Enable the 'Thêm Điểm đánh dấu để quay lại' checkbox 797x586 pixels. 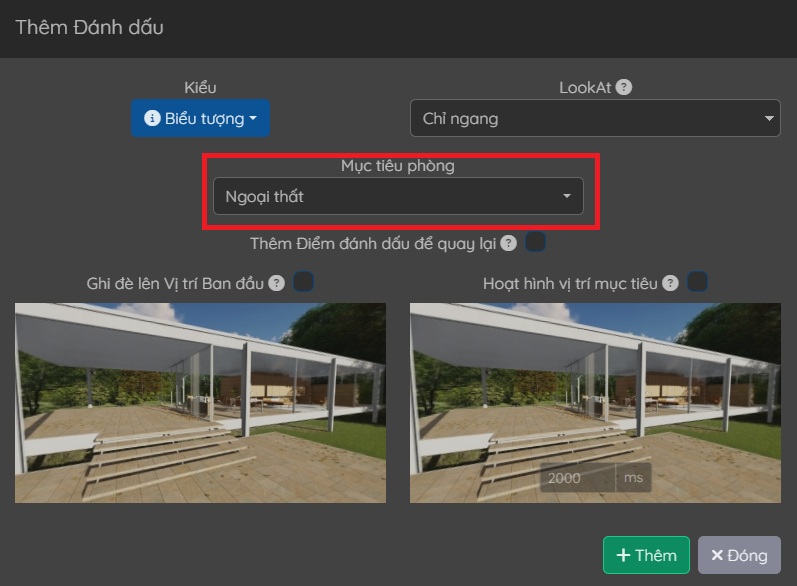(536, 243)
